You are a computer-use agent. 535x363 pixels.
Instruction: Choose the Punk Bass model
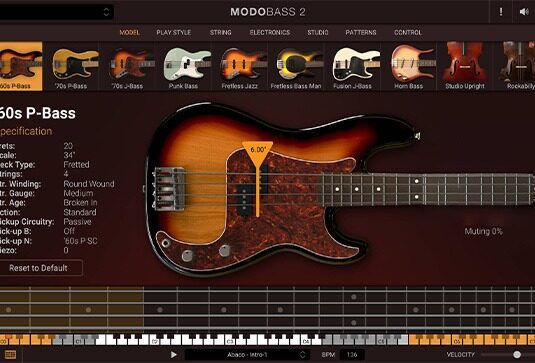(x=183, y=66)
